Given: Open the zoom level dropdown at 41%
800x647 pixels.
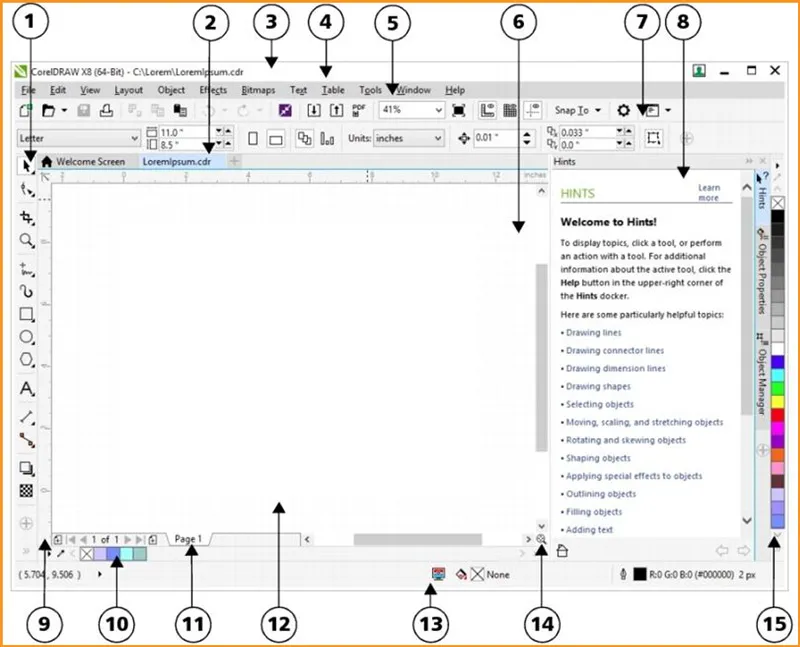Looking at the screenshot, I should [x=437, y=110].
